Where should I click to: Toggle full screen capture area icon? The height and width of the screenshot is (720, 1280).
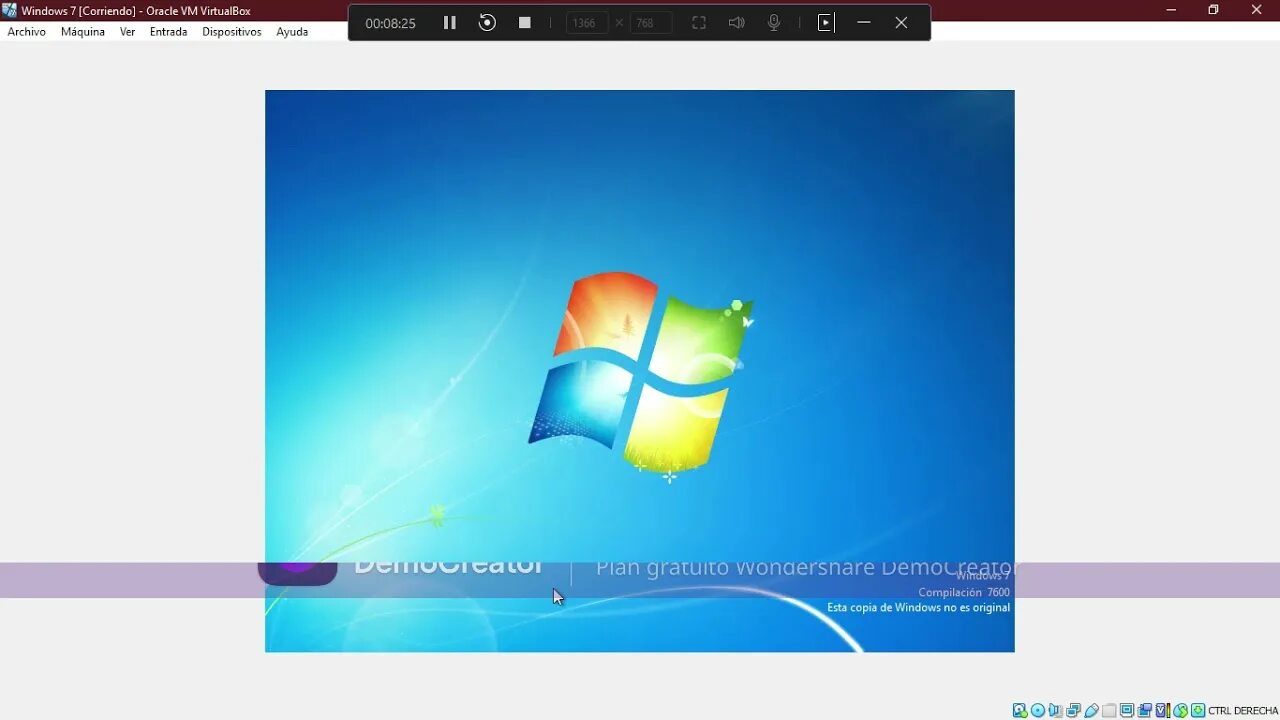[x=699, y=22]
